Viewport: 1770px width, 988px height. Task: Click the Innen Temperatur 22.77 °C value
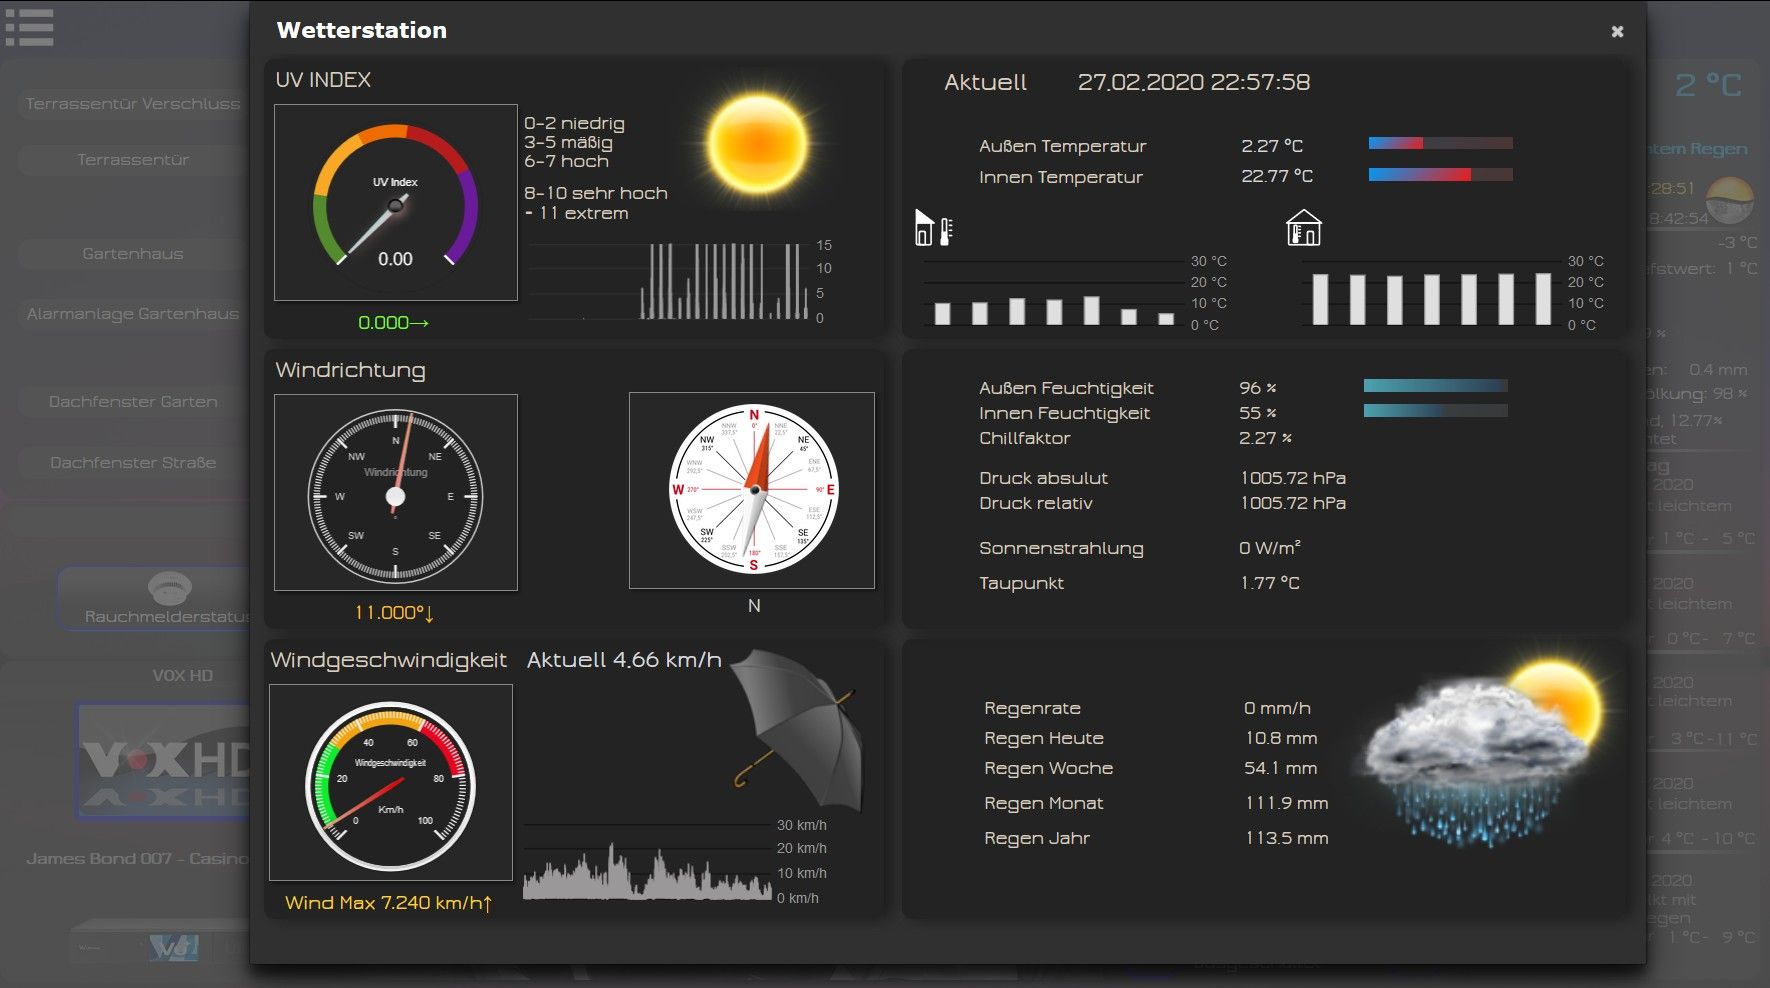[1277, 176]
